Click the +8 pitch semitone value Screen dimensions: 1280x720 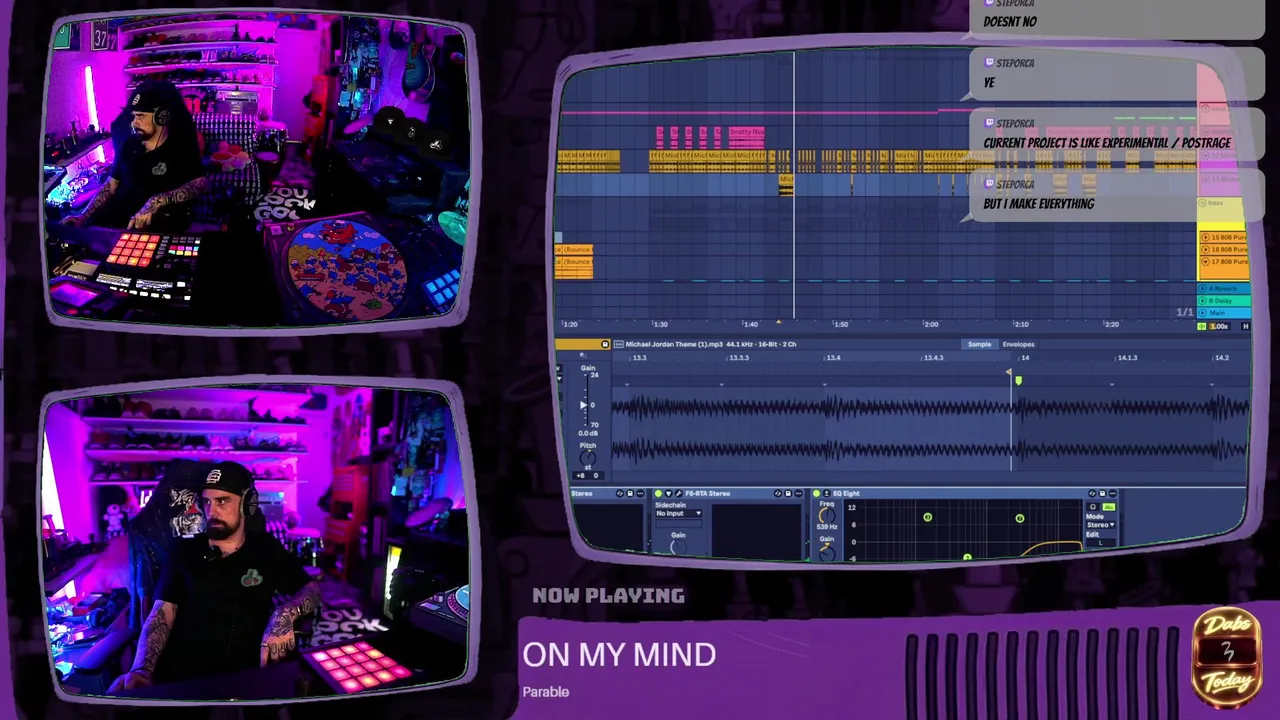tap(580, 475)
